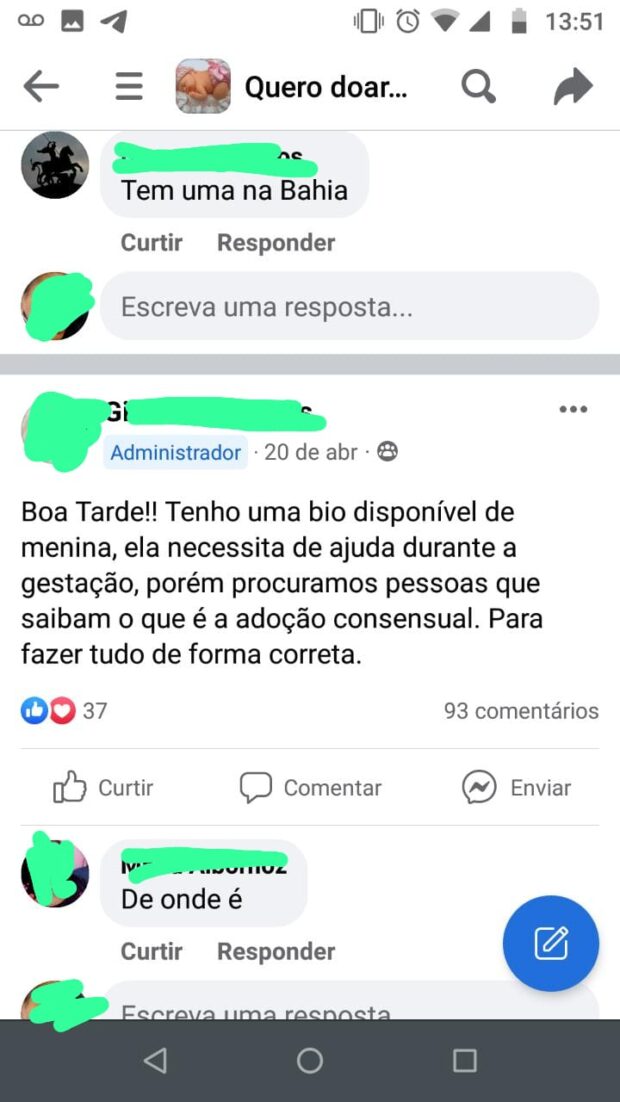Like the post with Curtir thumbs-up
The width and height of the screenshot is (620, 1102).
(103, 787)
